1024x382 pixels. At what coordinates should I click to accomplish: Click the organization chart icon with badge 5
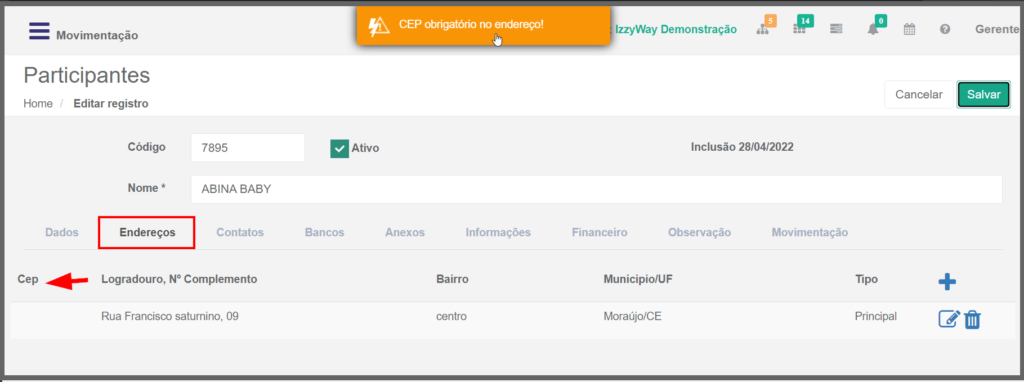tap(763, 29)
